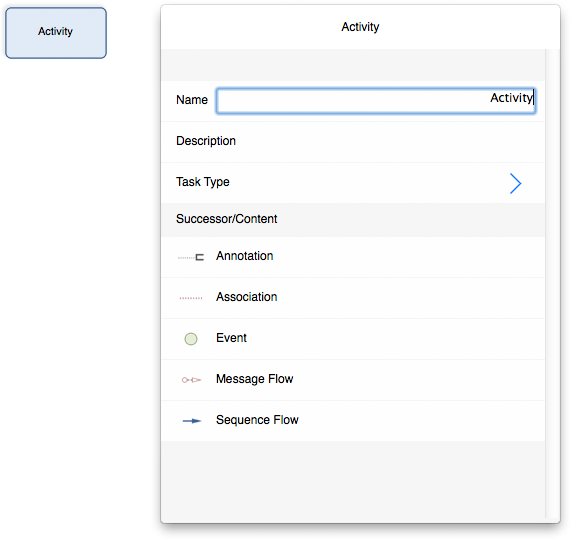
Task: Click the dotted Association line icon
Action: pos(191,298)
